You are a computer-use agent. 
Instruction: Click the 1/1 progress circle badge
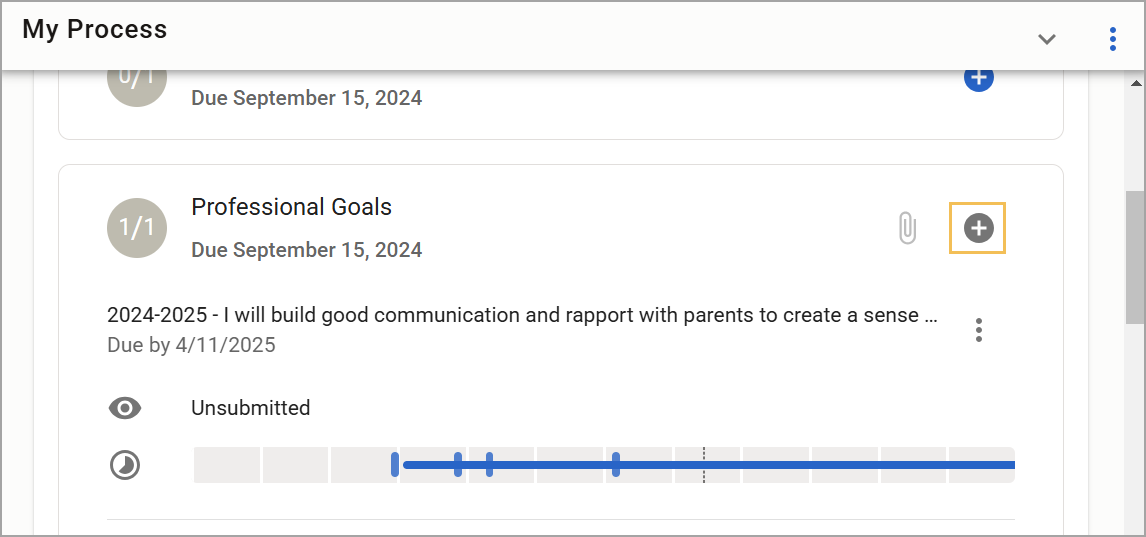137,228
